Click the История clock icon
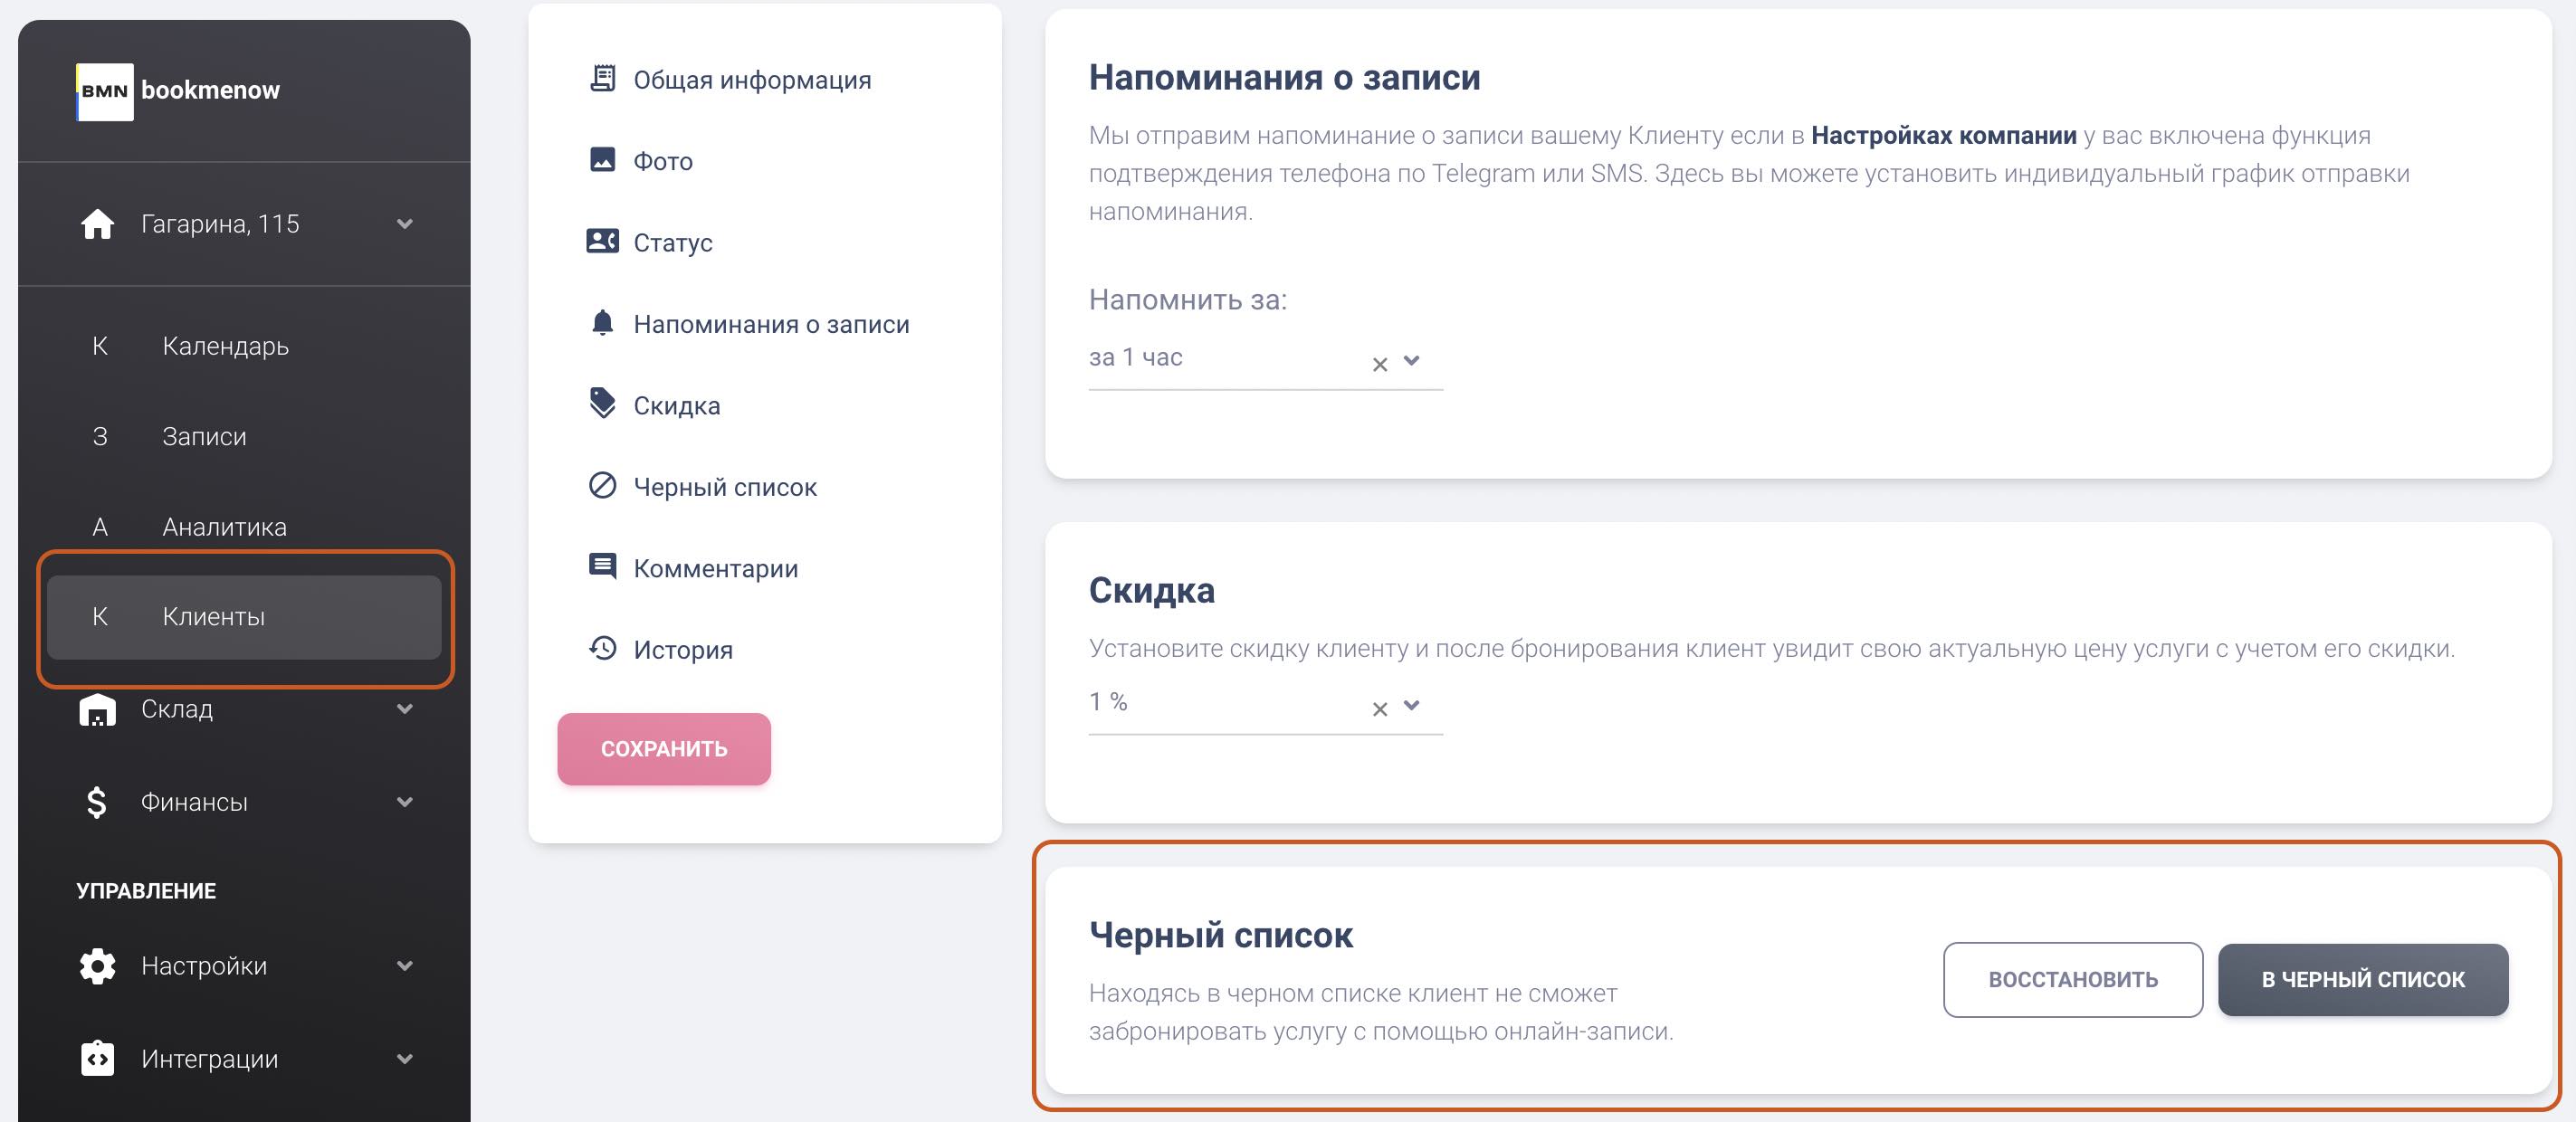2576x1122 pixels. (x=602, y=648)
